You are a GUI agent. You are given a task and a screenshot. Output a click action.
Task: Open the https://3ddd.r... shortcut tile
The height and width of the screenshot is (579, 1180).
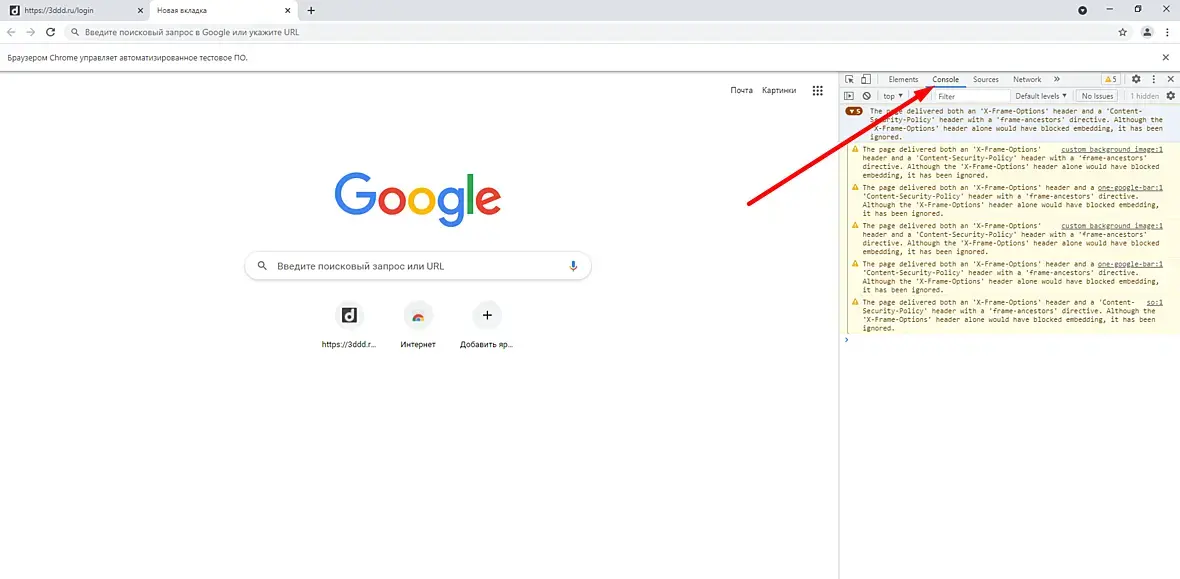(x=349, y=325)
